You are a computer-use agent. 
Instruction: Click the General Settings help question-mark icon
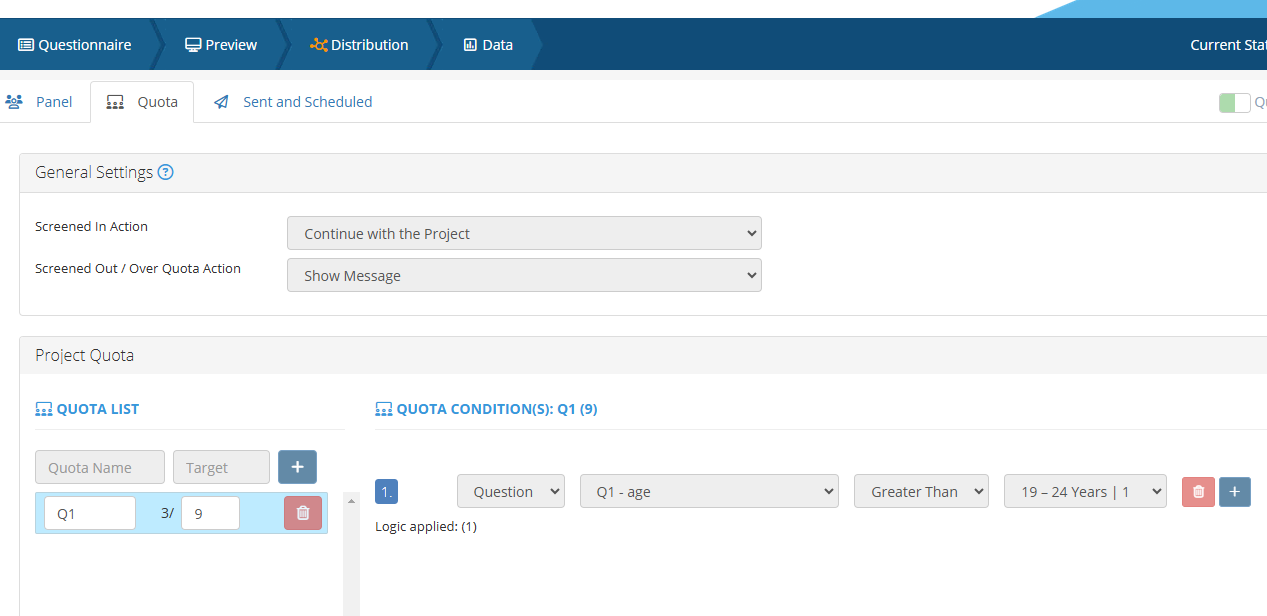166,172
